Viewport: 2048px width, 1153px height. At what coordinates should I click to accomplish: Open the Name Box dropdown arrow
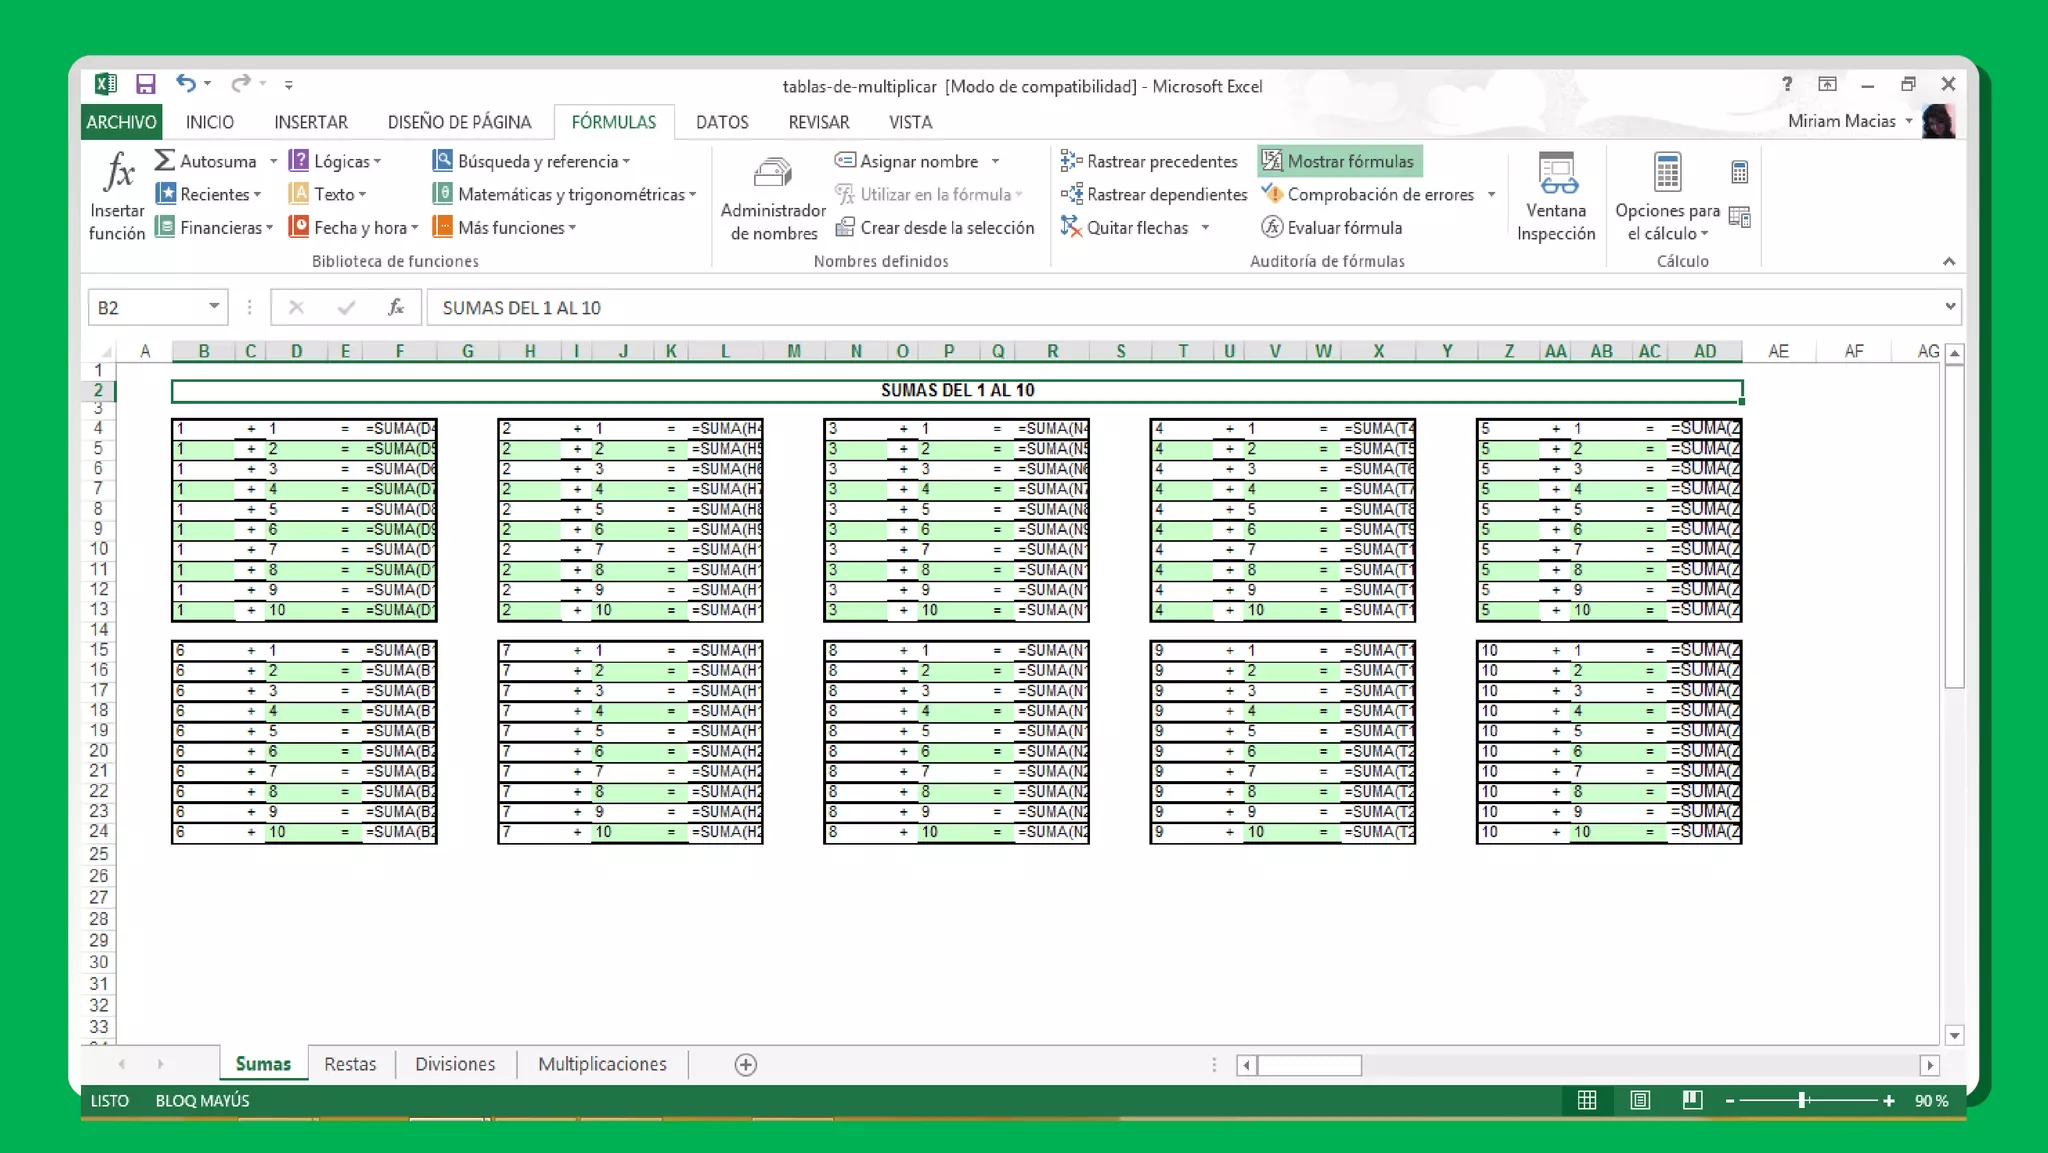(x=214, y=307)
